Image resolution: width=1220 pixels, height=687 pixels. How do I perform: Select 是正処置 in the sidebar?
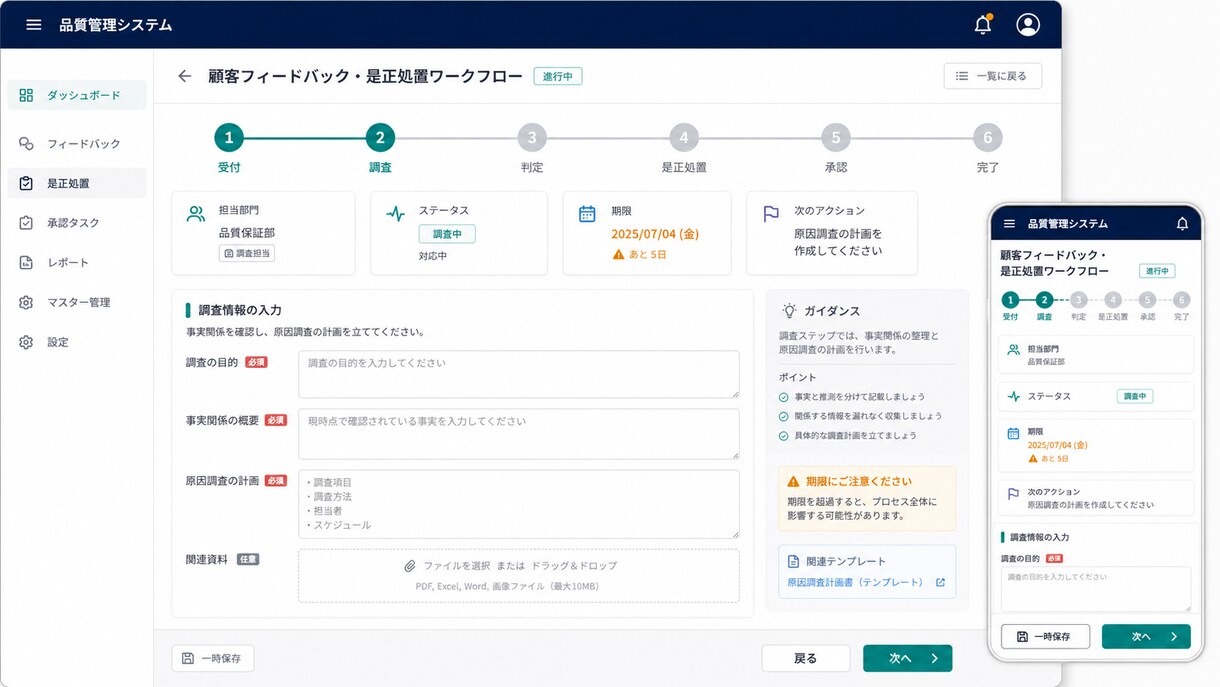[77, 183]
